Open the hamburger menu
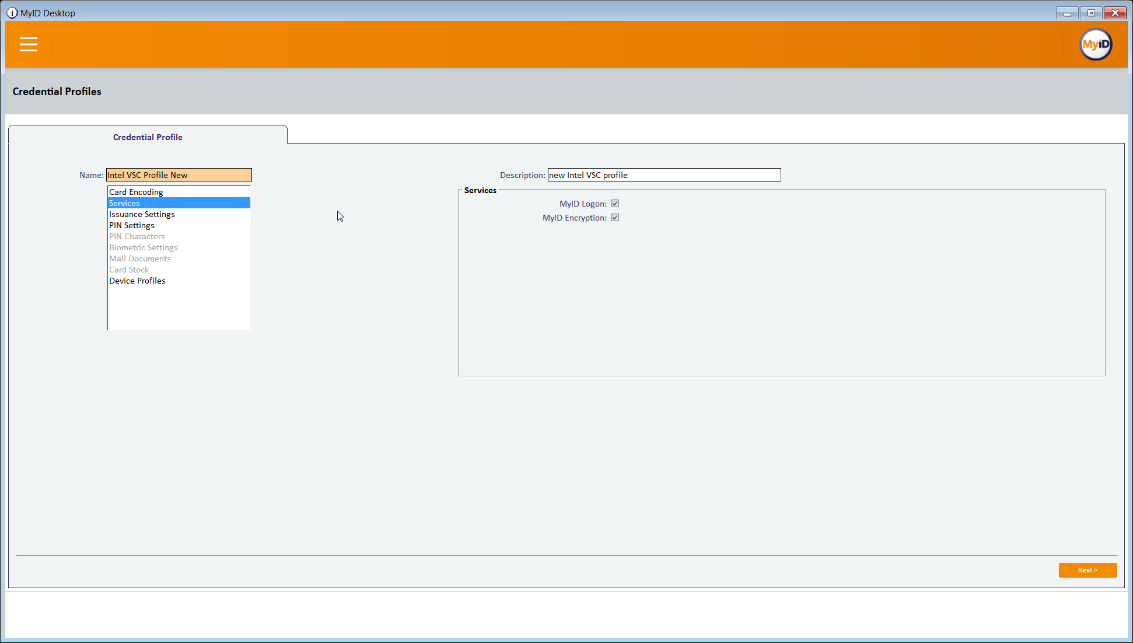1133x643 pixels. tap(28, 44)
